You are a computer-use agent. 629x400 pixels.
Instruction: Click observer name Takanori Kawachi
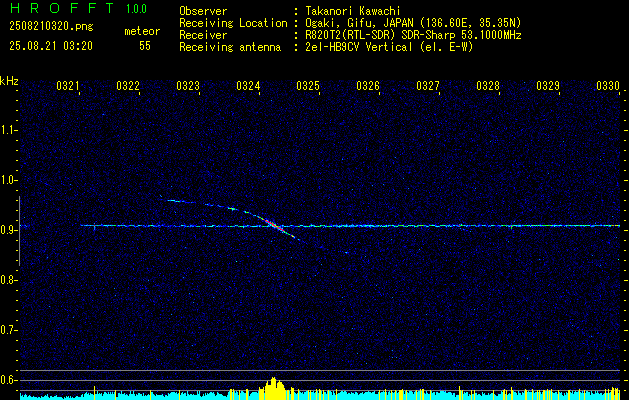tap(353, 11)
